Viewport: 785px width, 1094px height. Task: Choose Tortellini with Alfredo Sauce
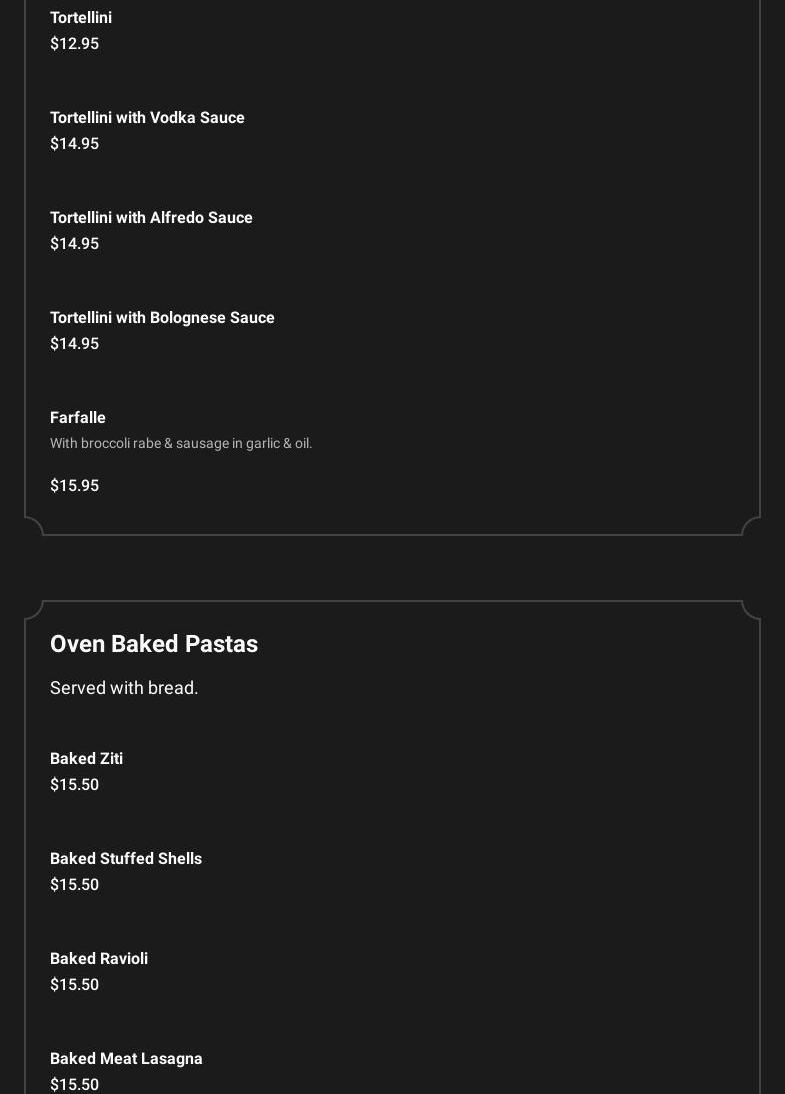[151, 218]
